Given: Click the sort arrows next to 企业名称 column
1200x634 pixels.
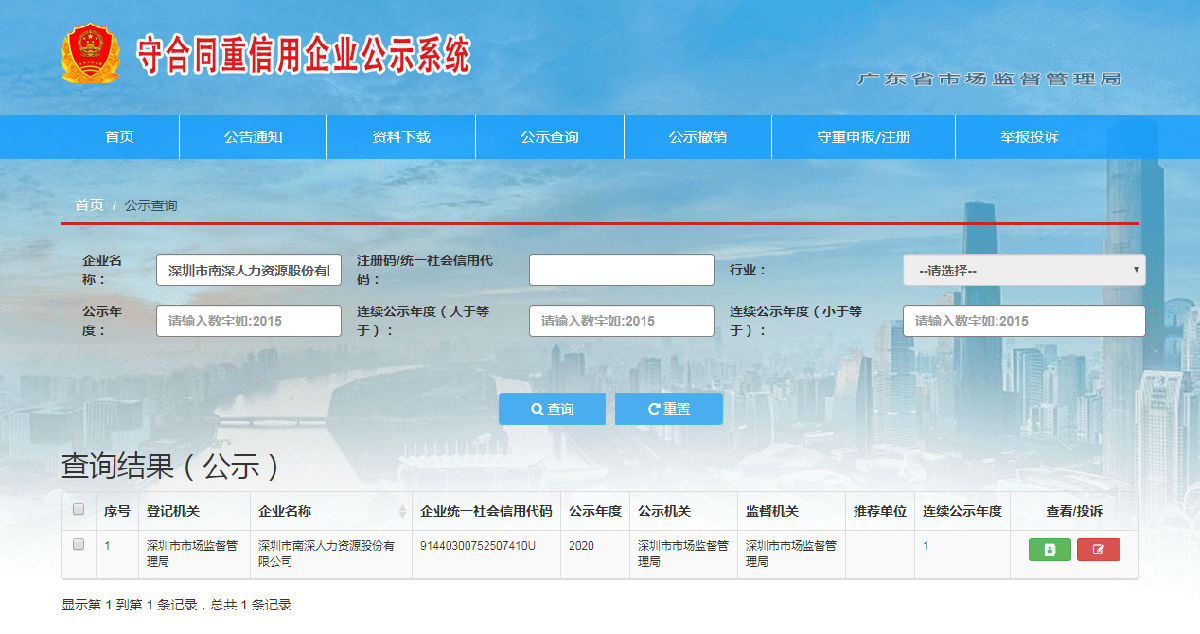Looking at the screenshot, I should point(399,510).
